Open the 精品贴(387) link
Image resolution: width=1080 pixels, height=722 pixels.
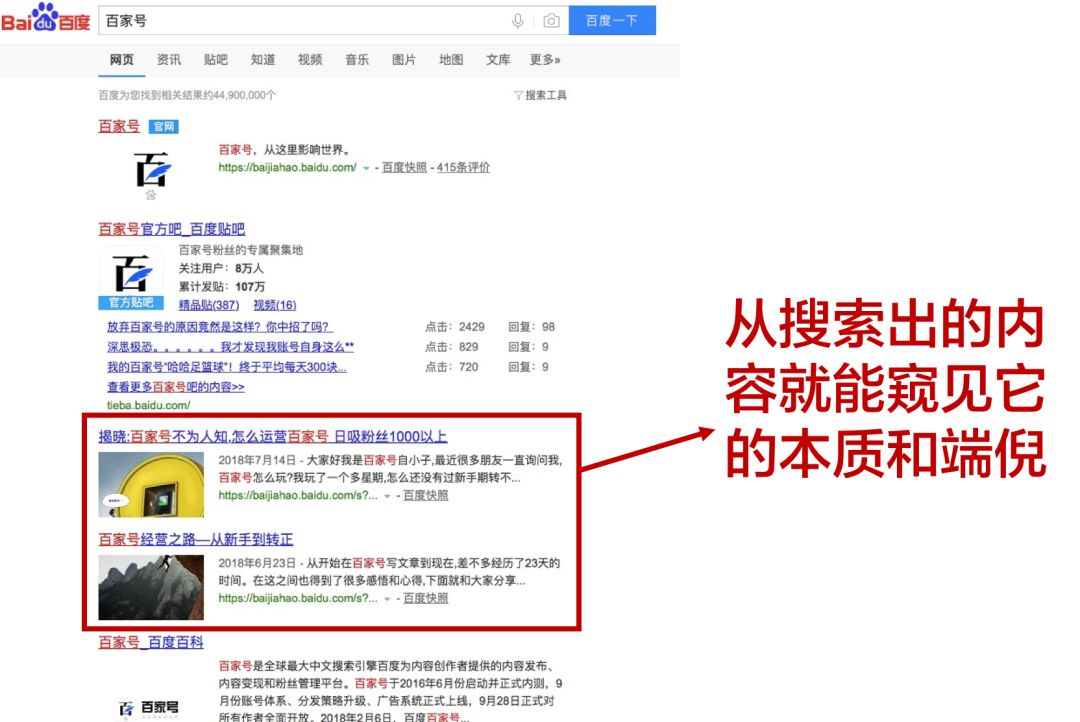pyautogui.click(x=209, y=305)
